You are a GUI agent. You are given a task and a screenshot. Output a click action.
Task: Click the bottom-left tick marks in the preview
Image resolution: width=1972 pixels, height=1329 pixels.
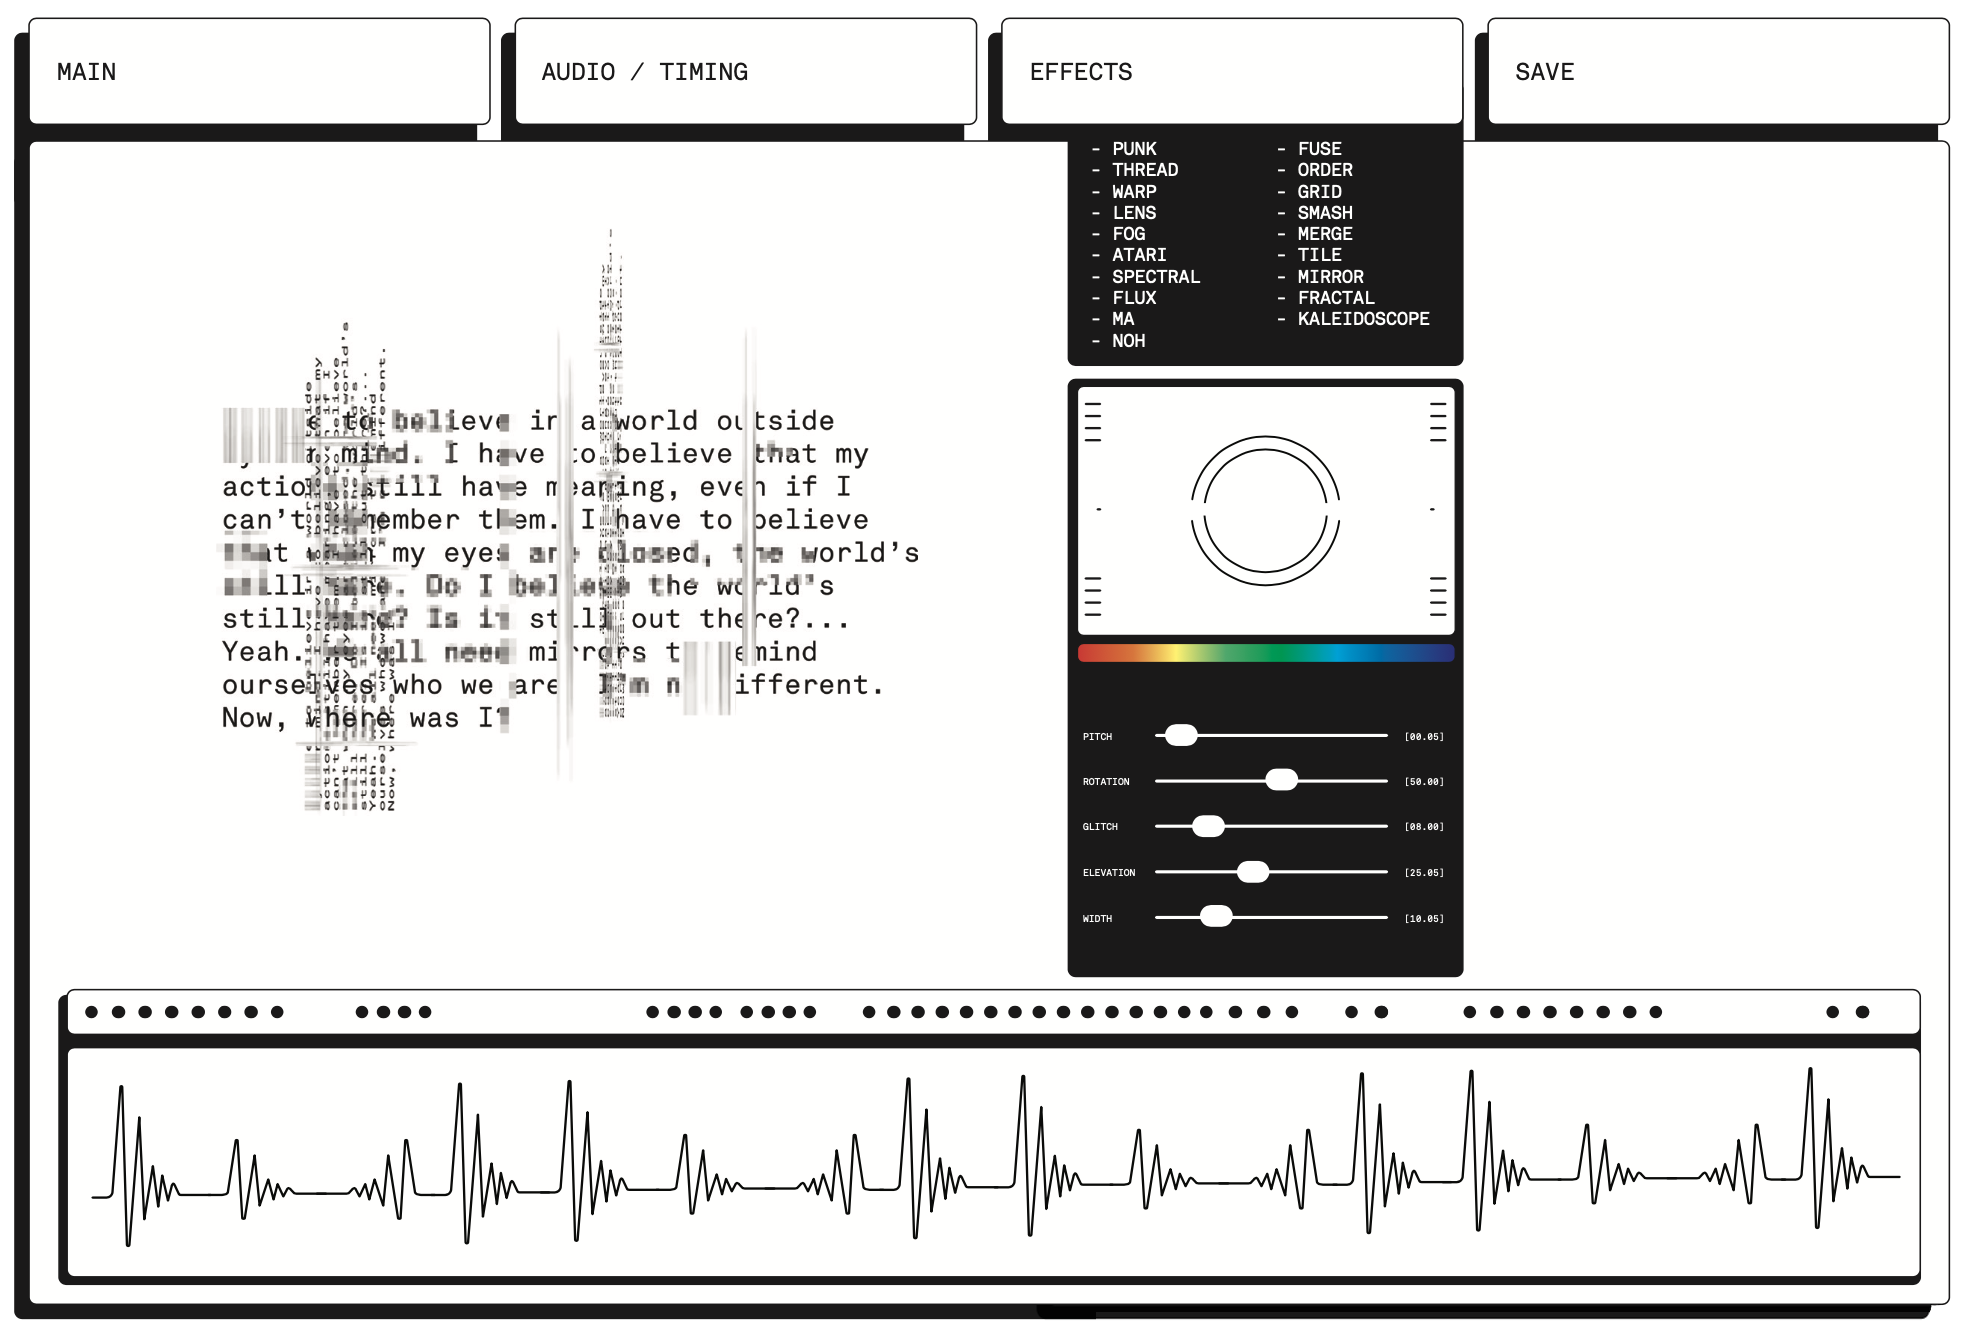pos(1093,596)
